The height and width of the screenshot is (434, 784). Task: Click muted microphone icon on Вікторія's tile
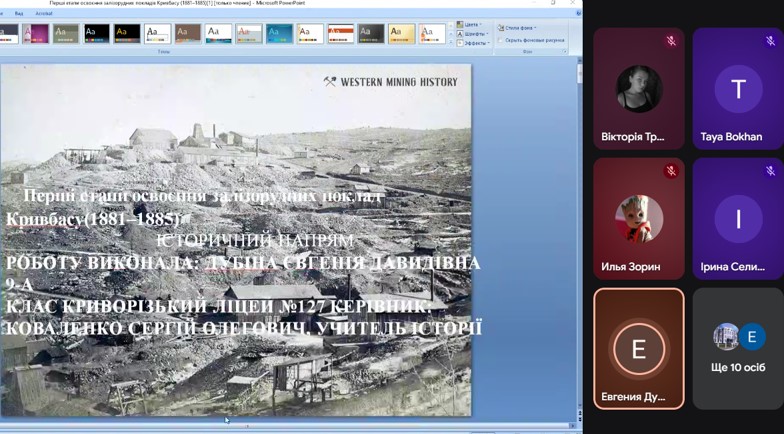point(671,41)
